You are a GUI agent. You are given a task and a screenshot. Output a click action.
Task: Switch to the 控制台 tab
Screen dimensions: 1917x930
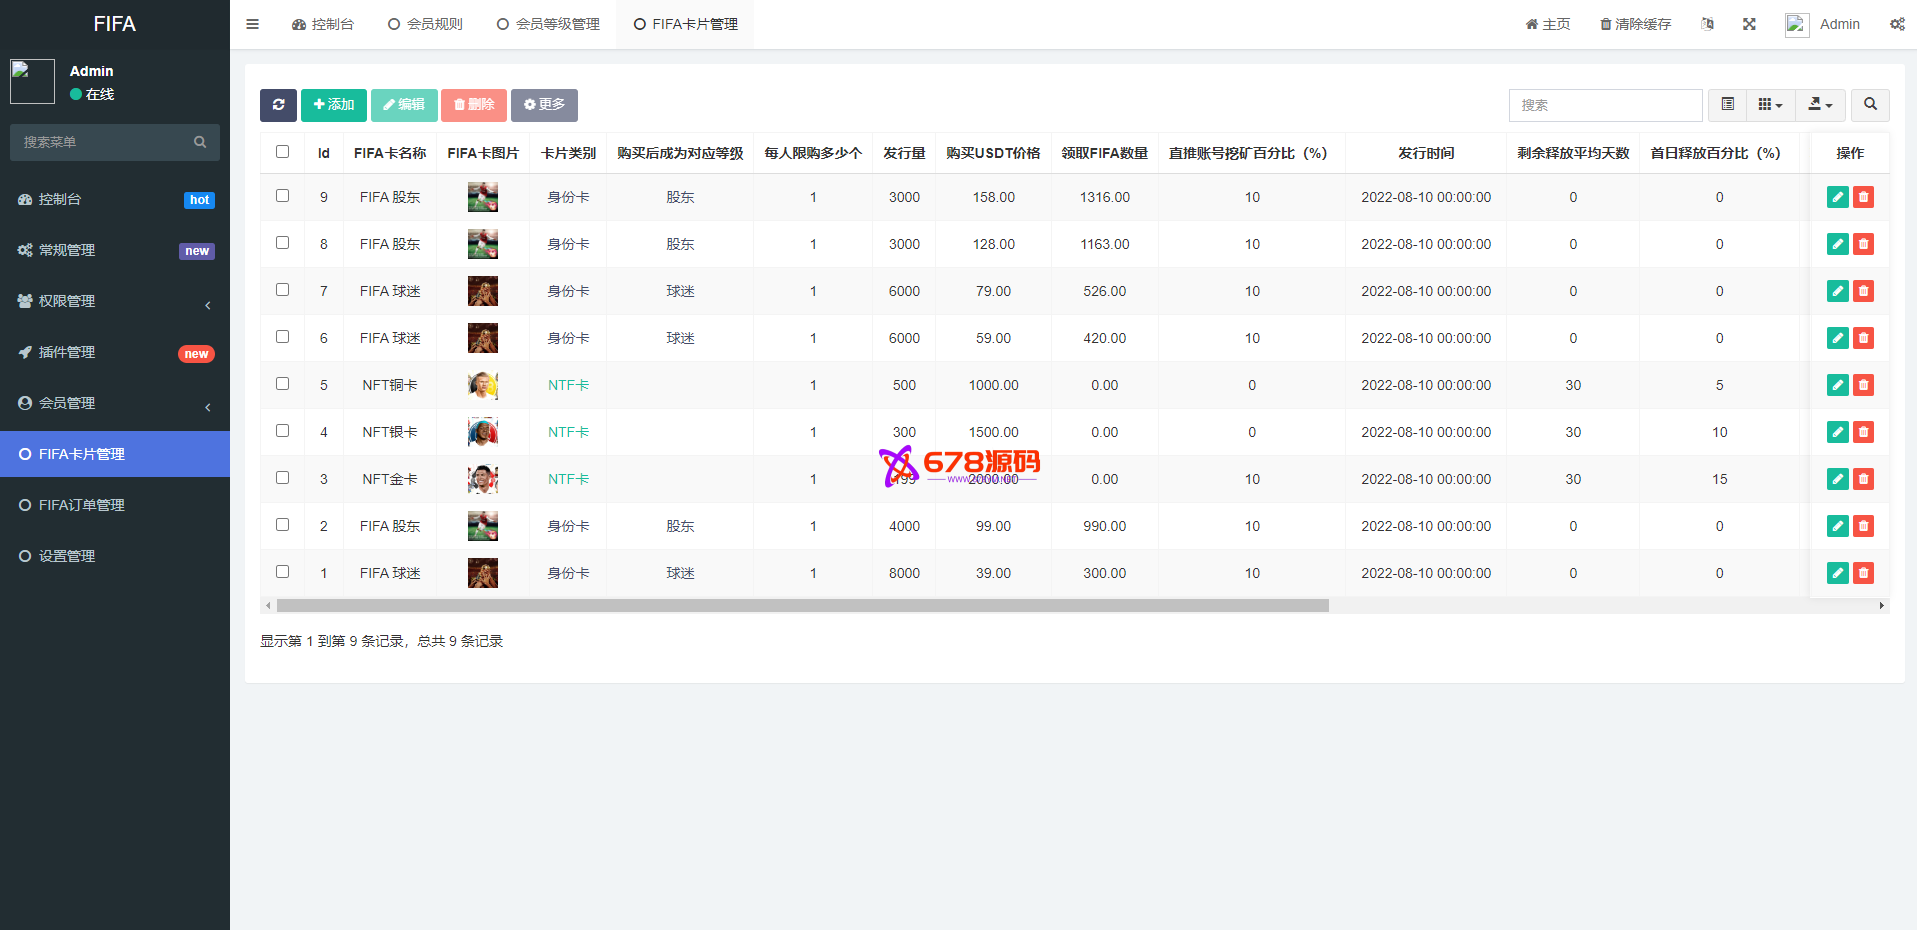tap(323, 24)
